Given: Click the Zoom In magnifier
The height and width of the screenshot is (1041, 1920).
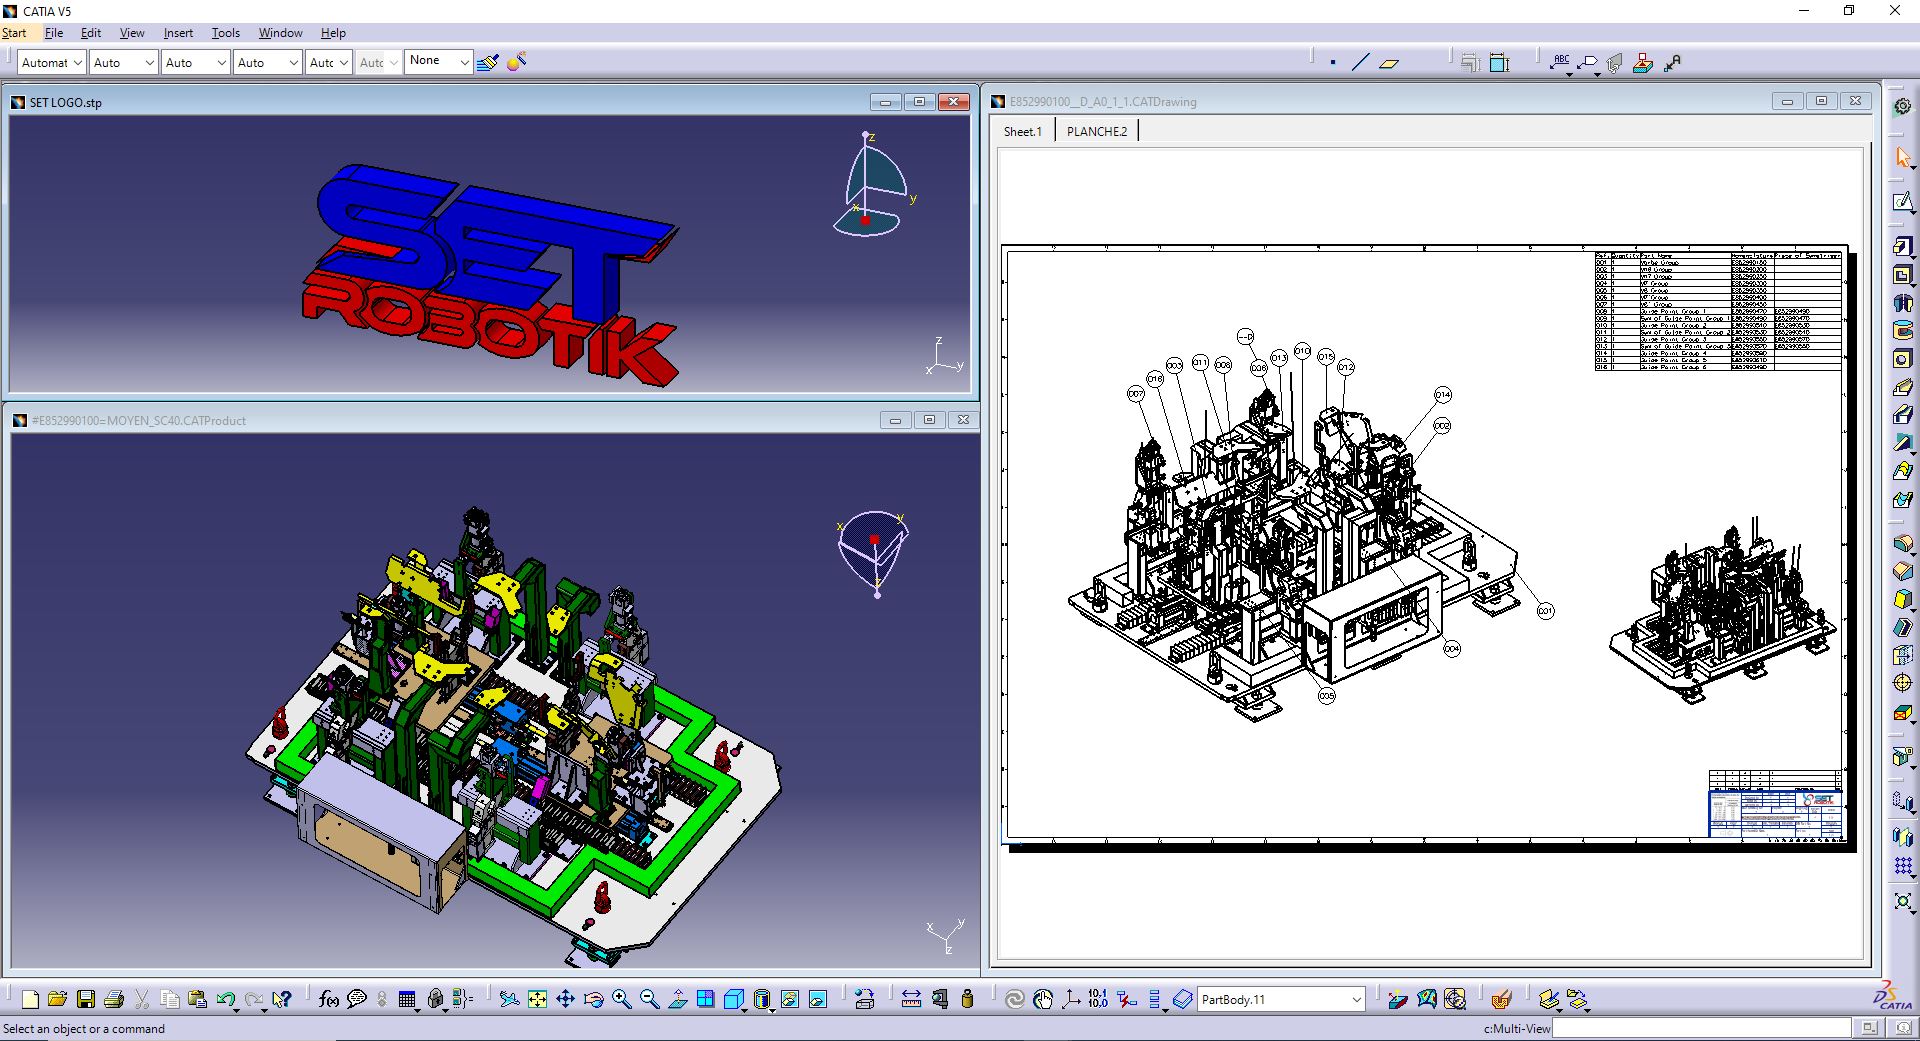Looking at the screenshot, I should point(621,999).
